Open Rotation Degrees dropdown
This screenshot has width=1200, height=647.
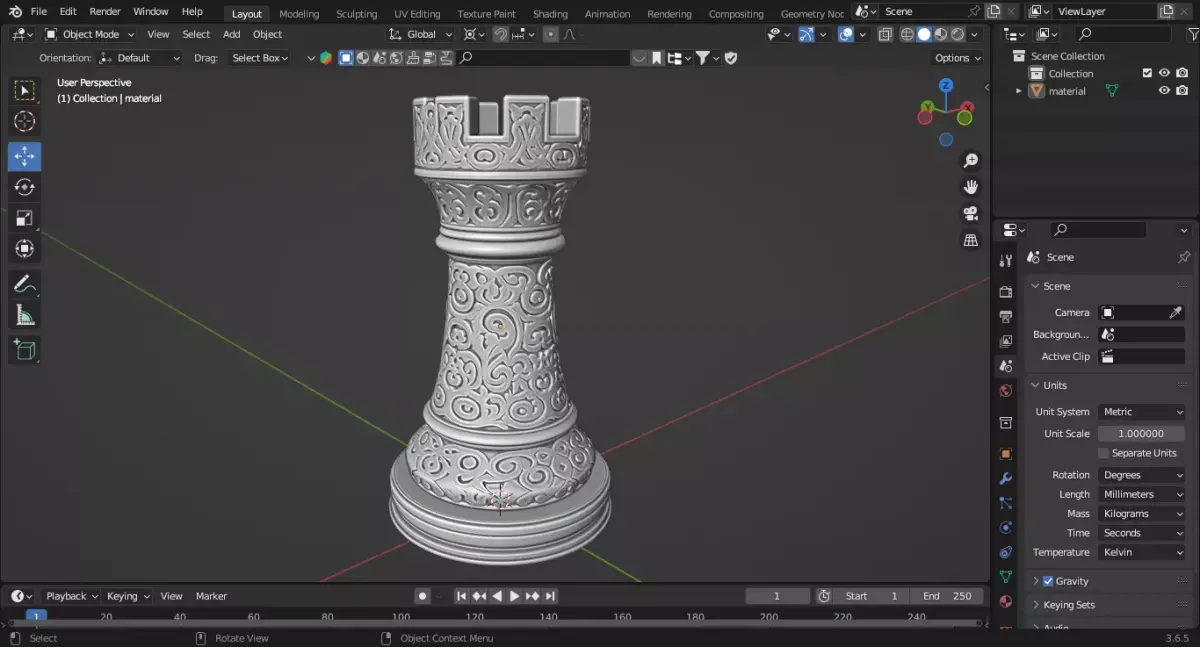[1141, 475]
